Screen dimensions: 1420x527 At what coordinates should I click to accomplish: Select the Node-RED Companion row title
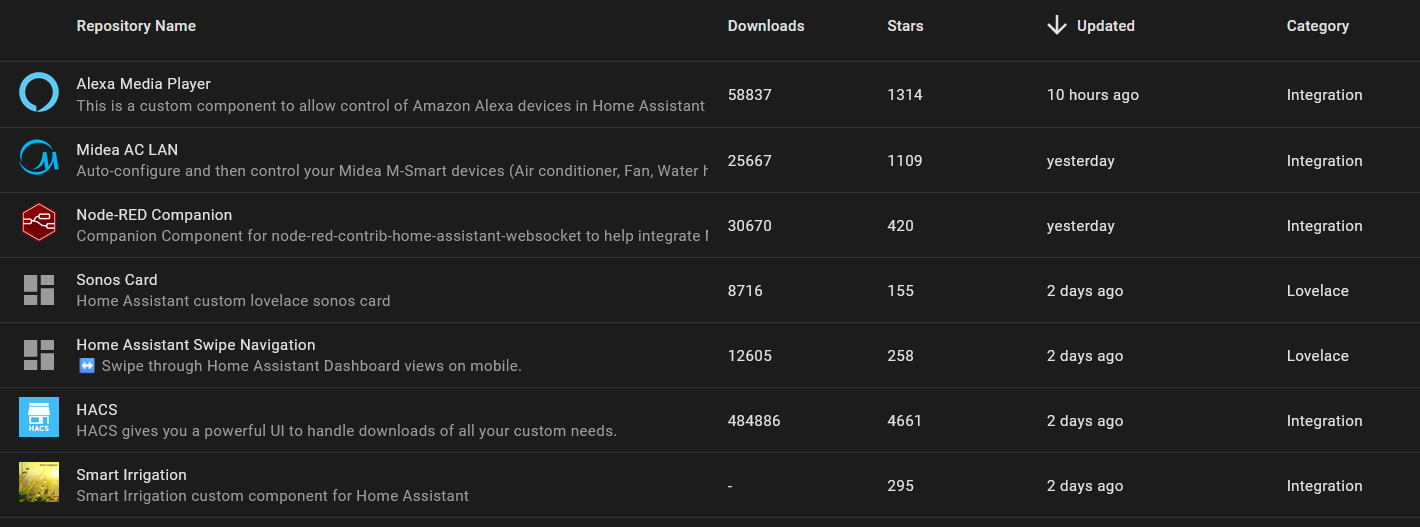pyautogui.click(x=154, y=215)
